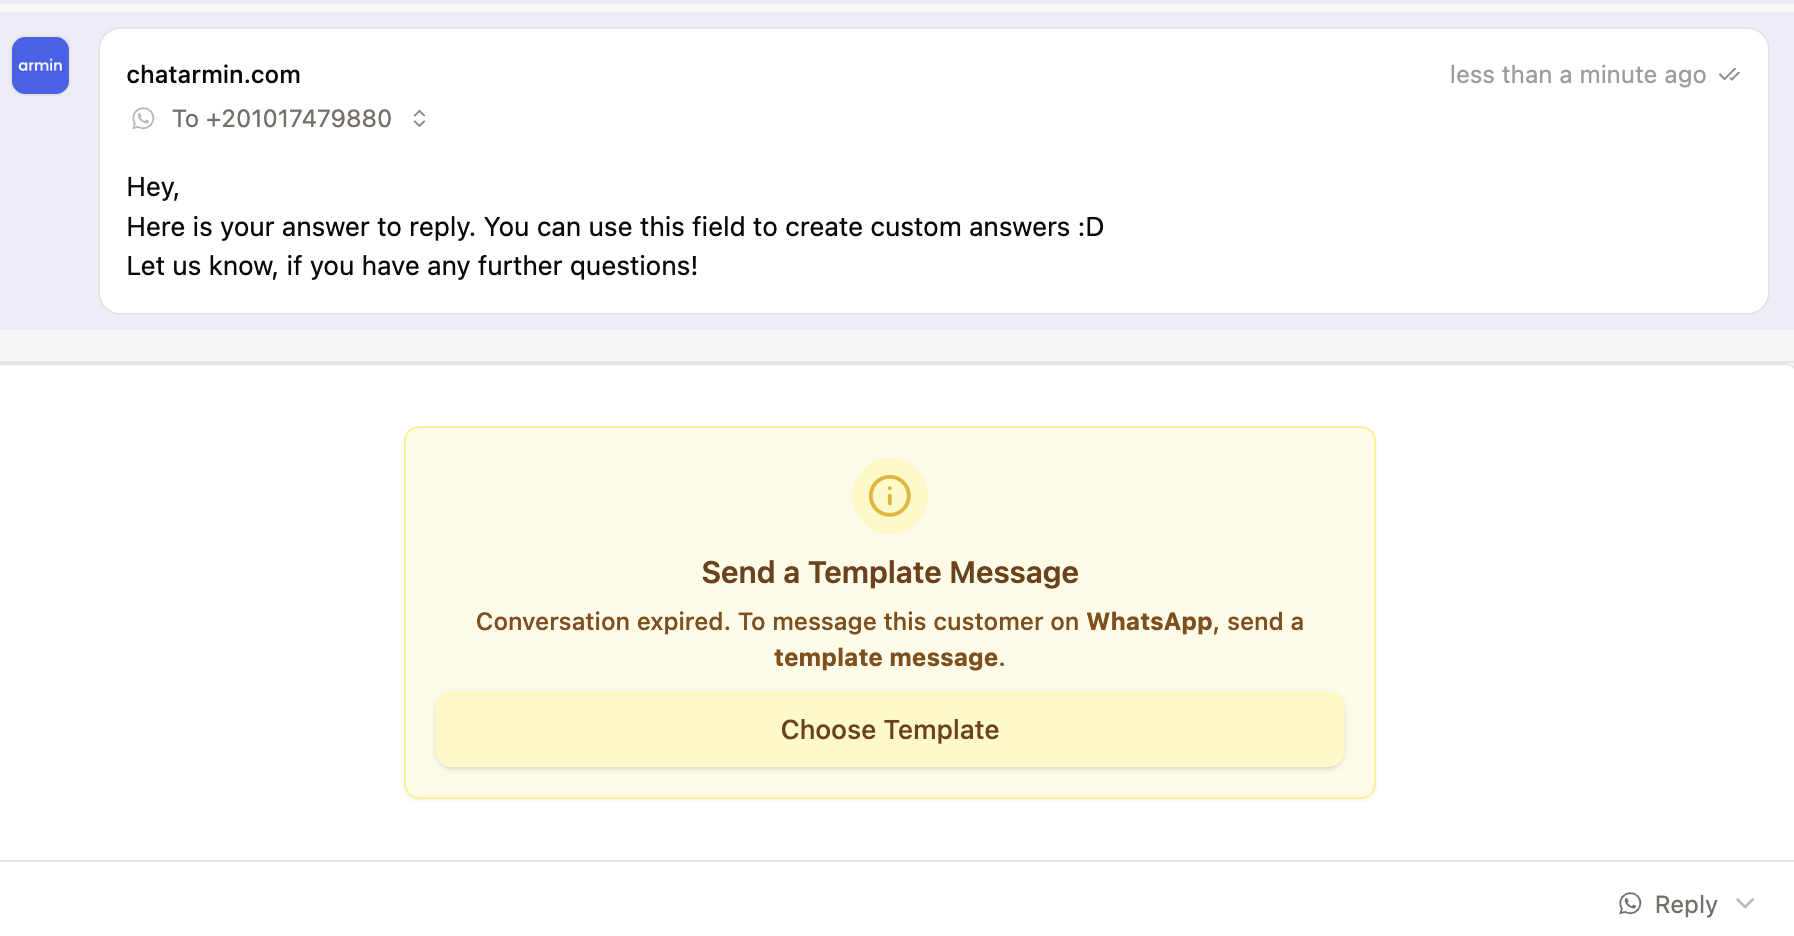Open the Reply channel dropdown chevron

click(1746, 904)
